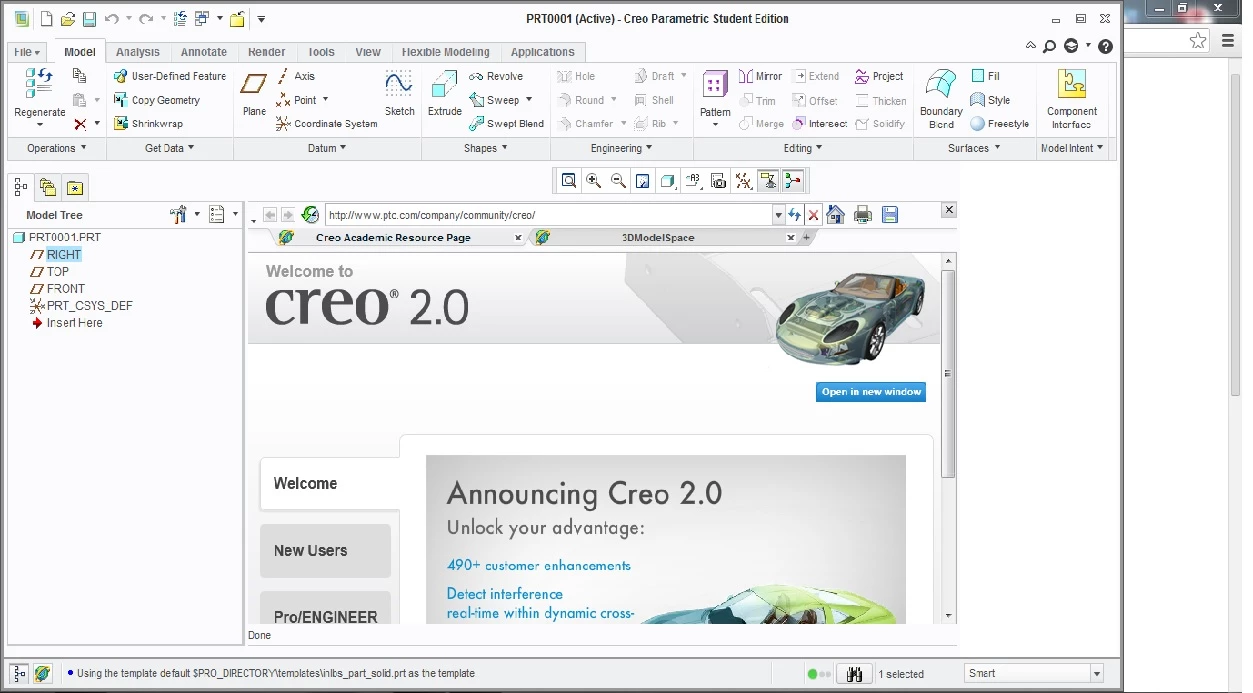This screenshot has height=693, width=1253.
Task: Select the Coordinate System tool
Action: (x=327, y=124)
